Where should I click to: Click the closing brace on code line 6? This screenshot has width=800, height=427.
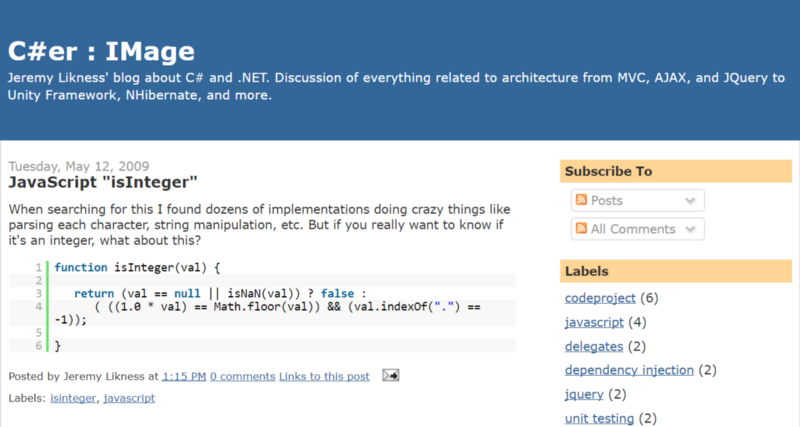pyautogui.click(x=58, y=346)
